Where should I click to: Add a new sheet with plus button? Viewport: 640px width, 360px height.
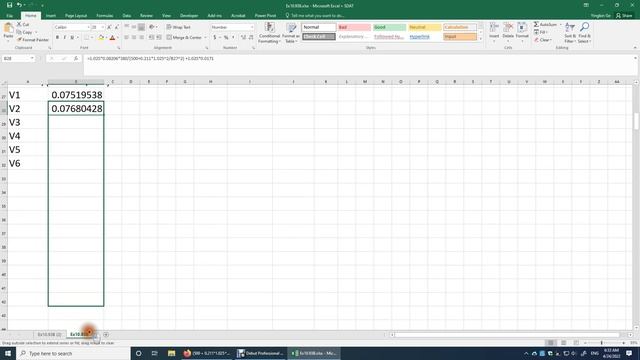click(x=106, y=335)
